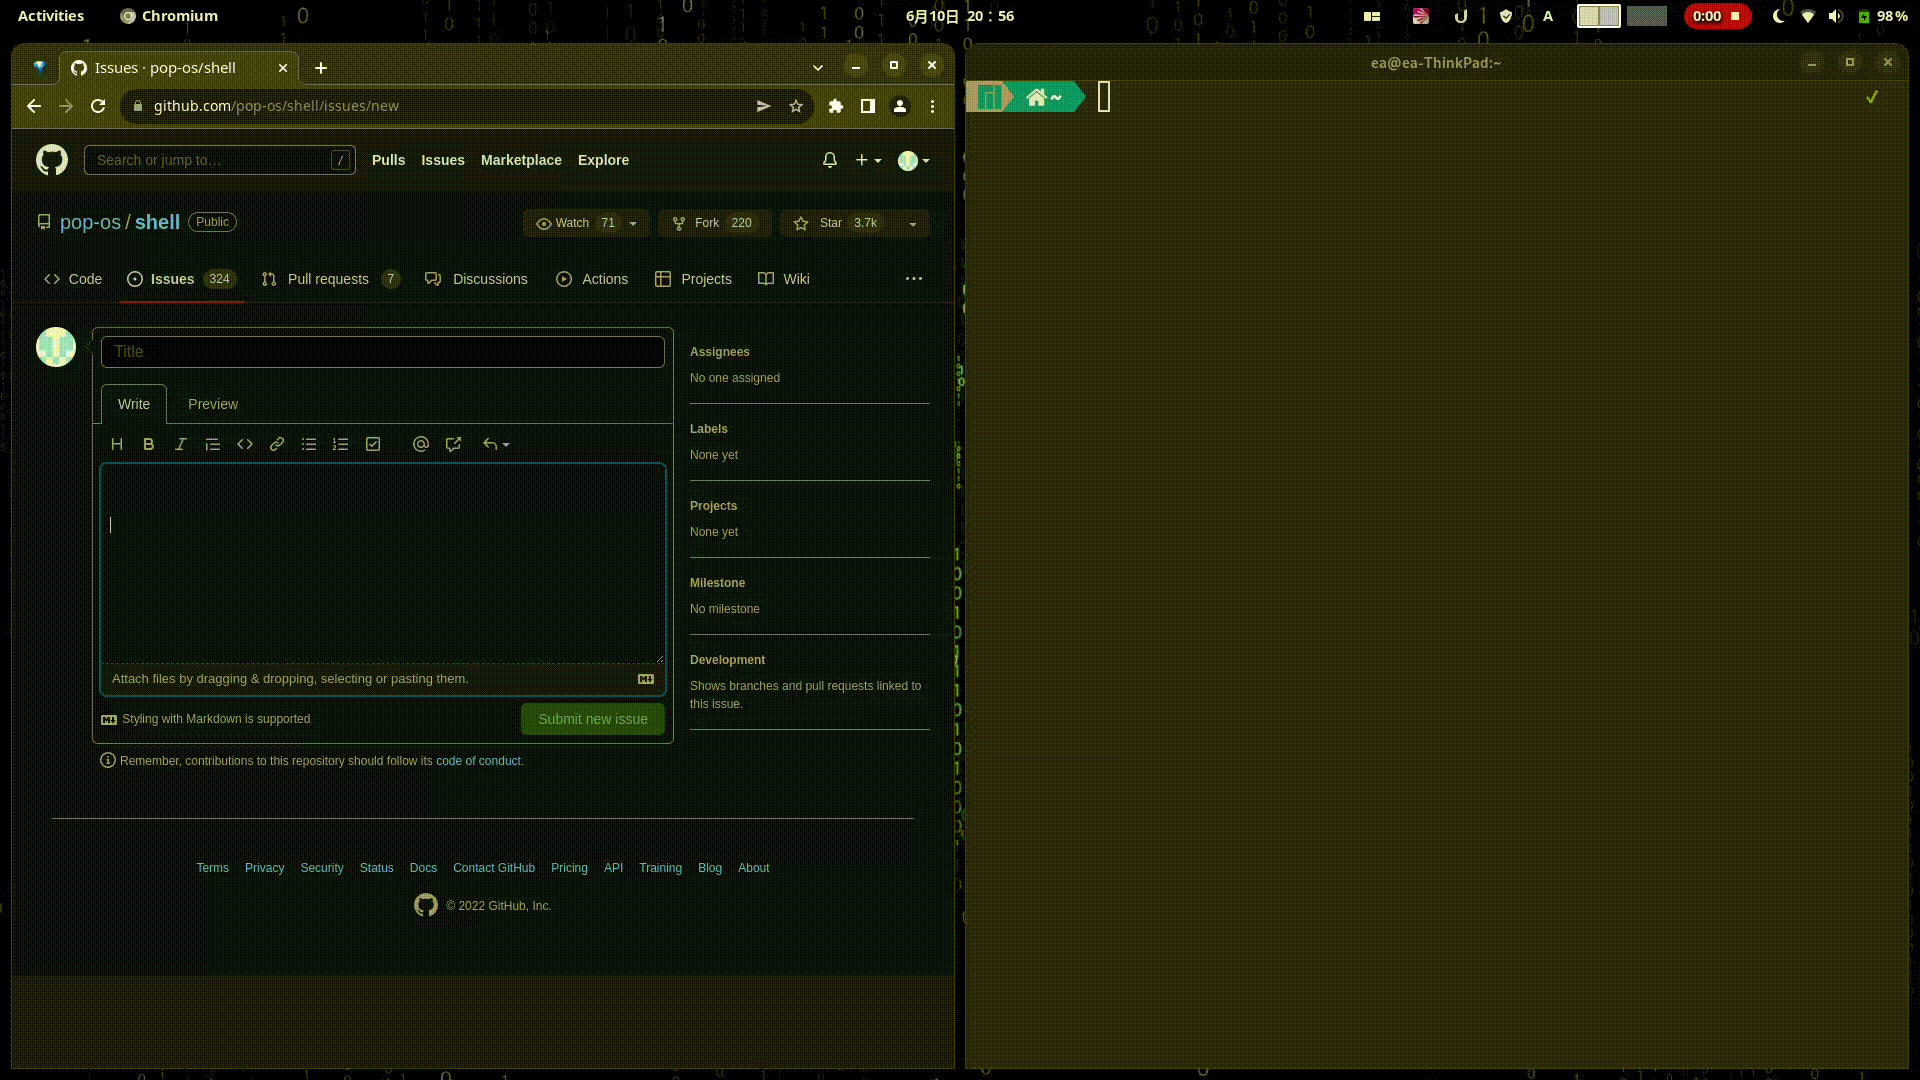Switch to the Preview tab

click(x=213, y=404)
